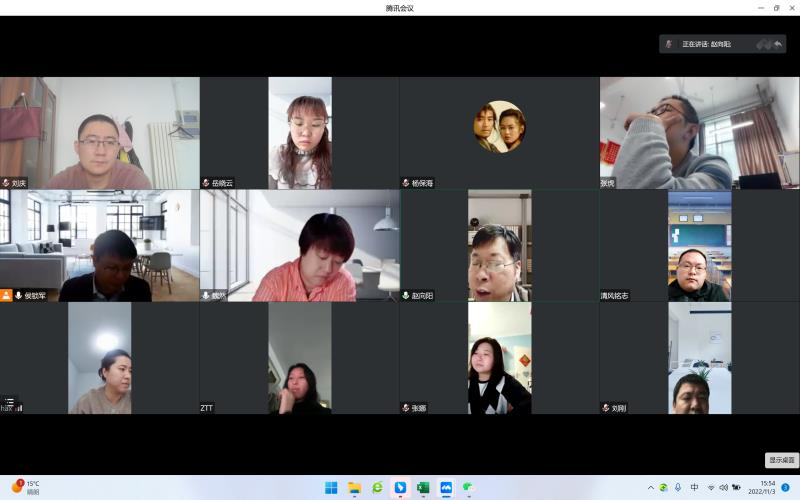Image resolution: width=800 pixels, height=500 pixels.
Task: Select 岳晓云's video tile
Action: [299, 133]
